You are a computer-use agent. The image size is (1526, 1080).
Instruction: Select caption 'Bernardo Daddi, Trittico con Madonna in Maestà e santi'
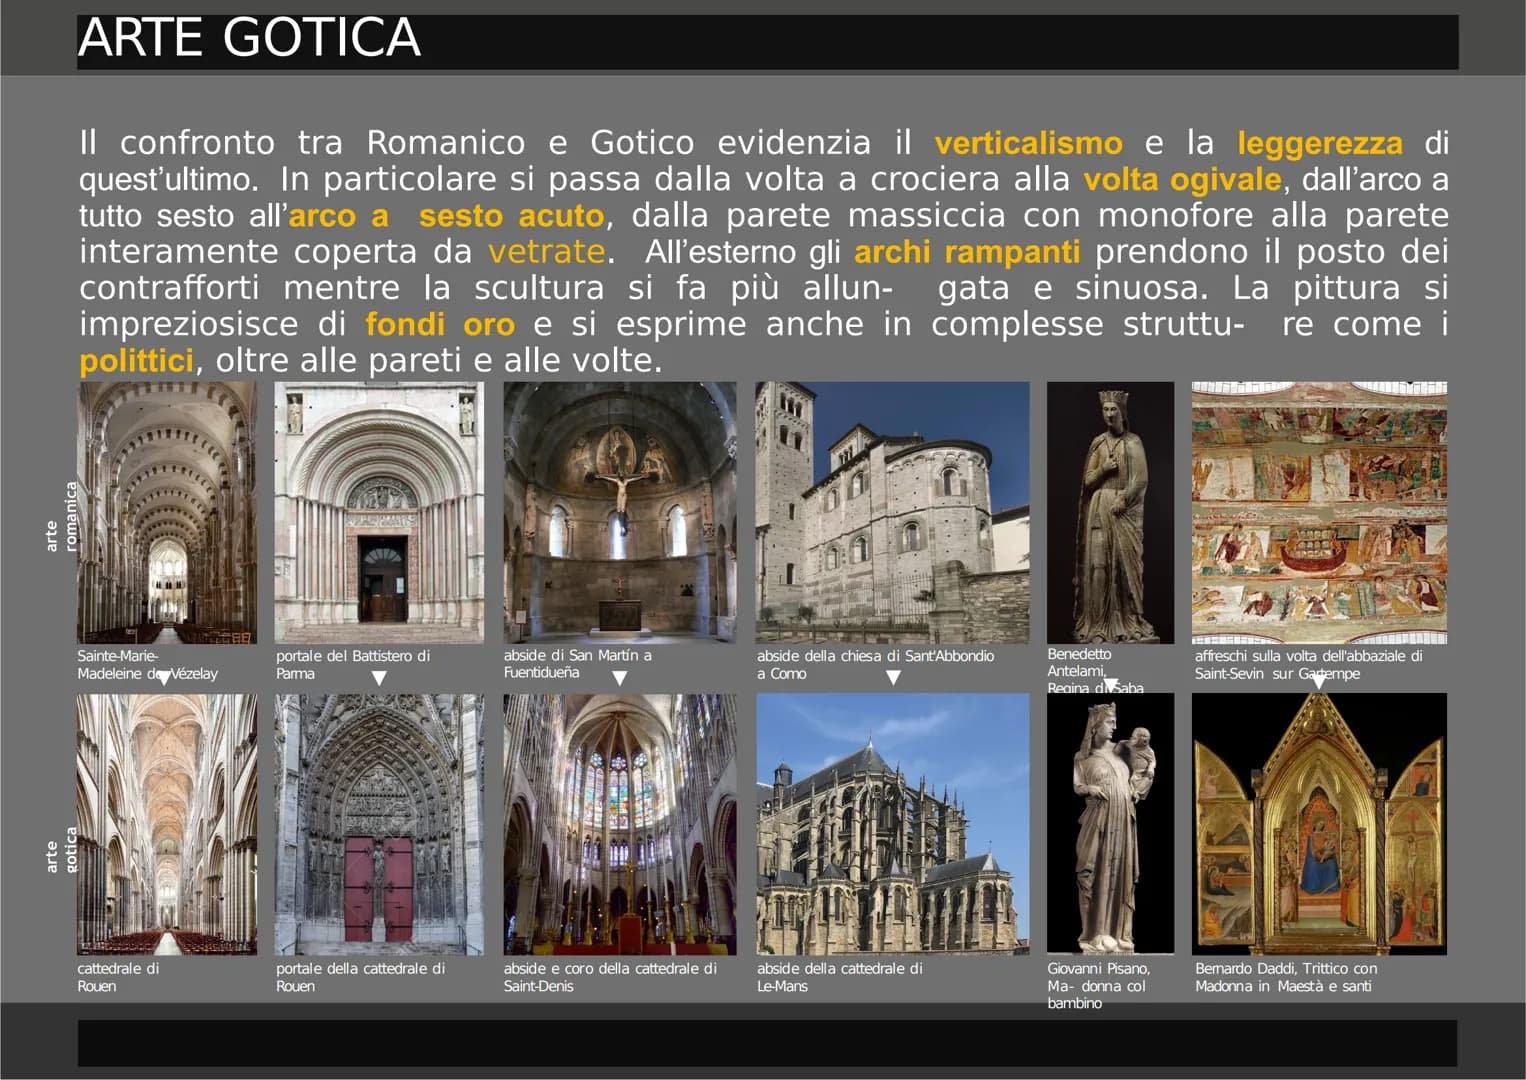(1286, 977)
